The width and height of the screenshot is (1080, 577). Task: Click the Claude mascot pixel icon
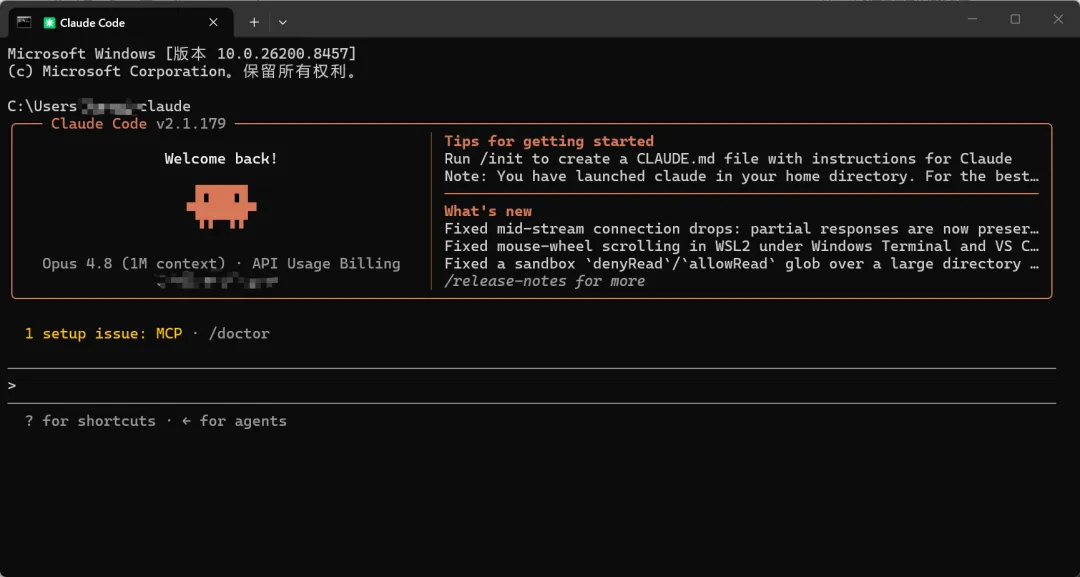(221, 206)
